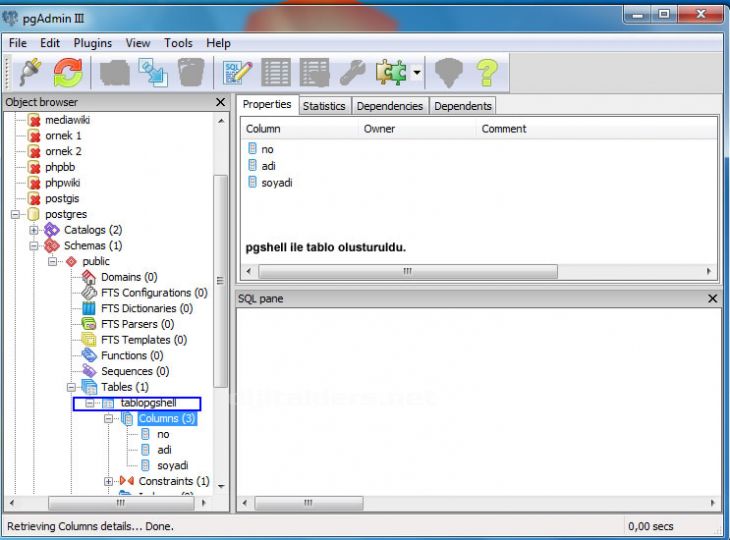Select FTS Configurations (0) node
Viewport: 730px width, 540px height.
(x=154, y=293)
